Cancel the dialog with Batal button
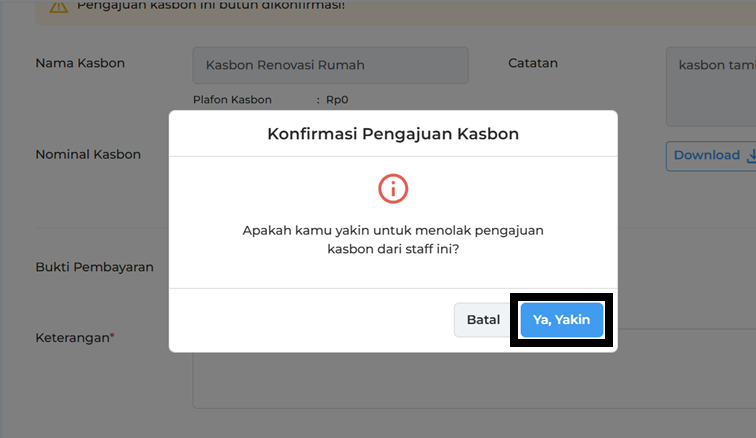Screen dimensions: 756x438 [483, 320]
